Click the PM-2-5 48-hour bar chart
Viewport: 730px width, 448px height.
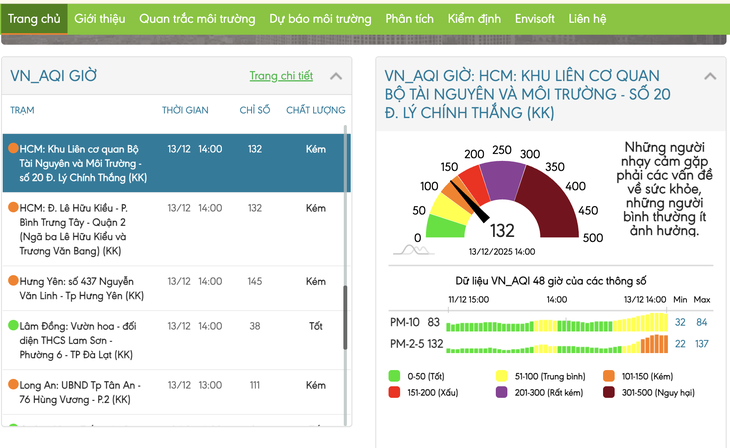(556, 345)
